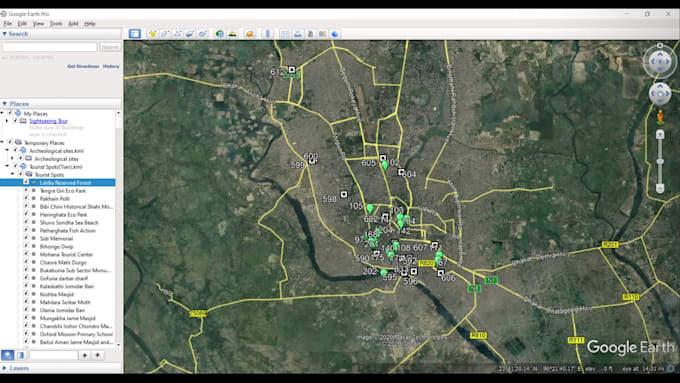Image resolution: width=680 pixels, height=383 pixels.
Task: Click the placemark square labeled 612
Action: tap(292, 69)
